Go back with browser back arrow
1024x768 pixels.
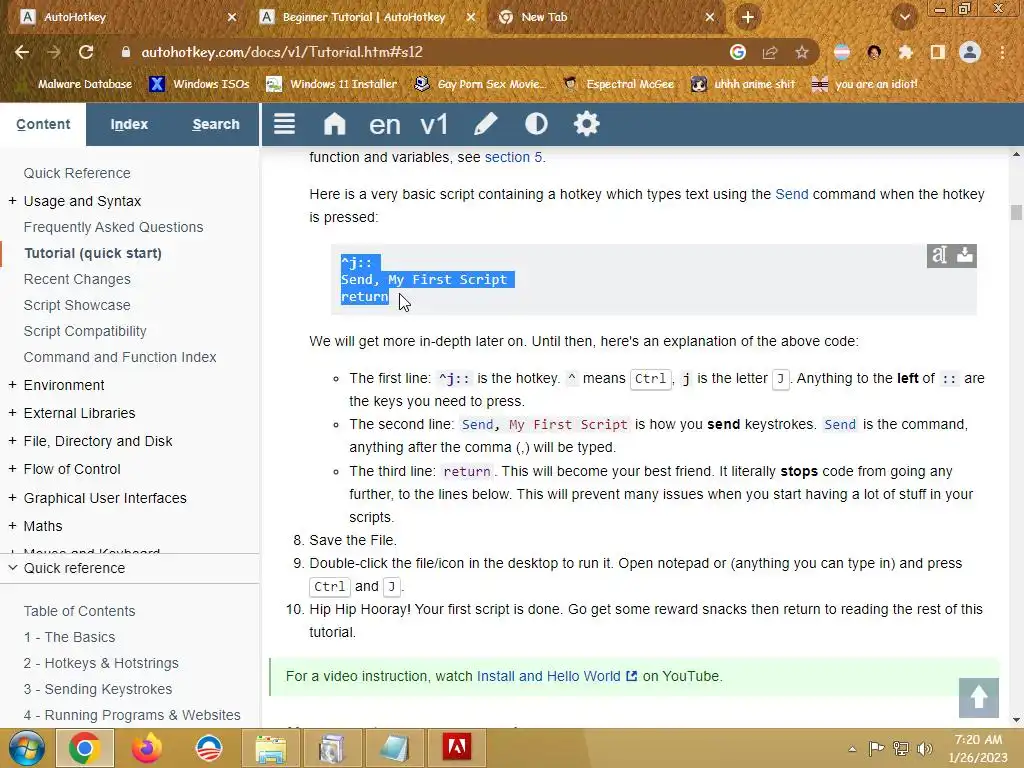pos(22,52)
